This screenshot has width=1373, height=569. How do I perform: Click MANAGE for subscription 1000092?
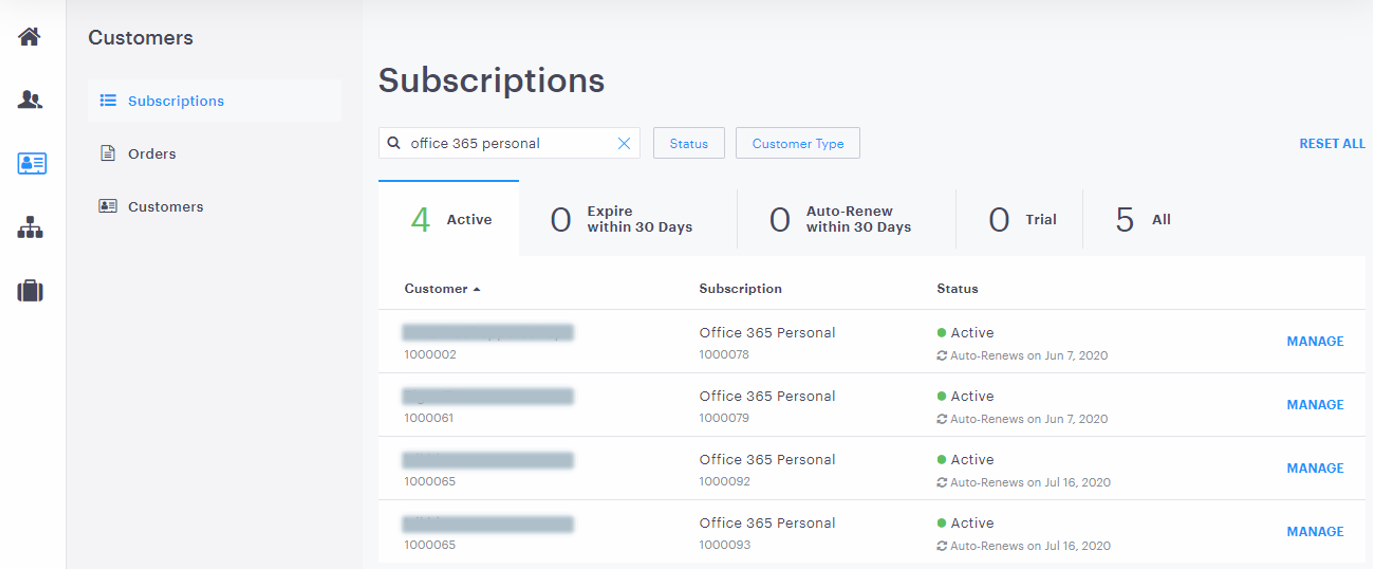click(x=1315, y=468)
